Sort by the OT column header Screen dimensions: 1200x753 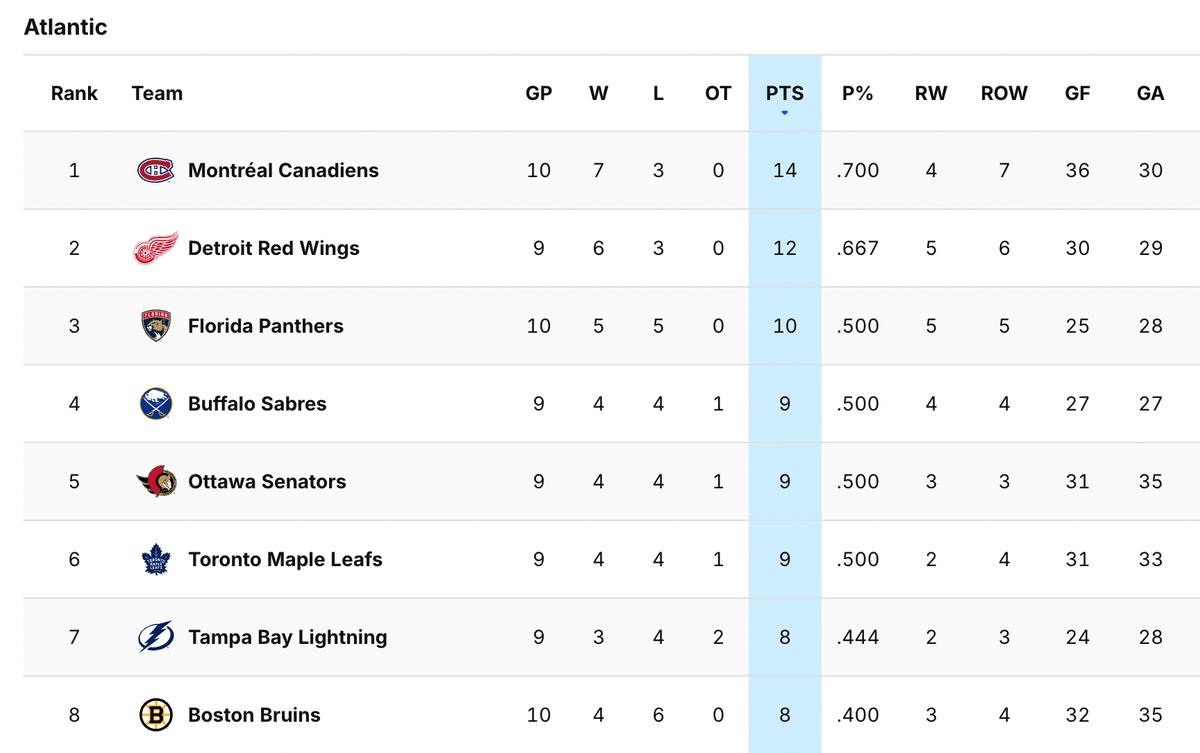tap(717, 93)
